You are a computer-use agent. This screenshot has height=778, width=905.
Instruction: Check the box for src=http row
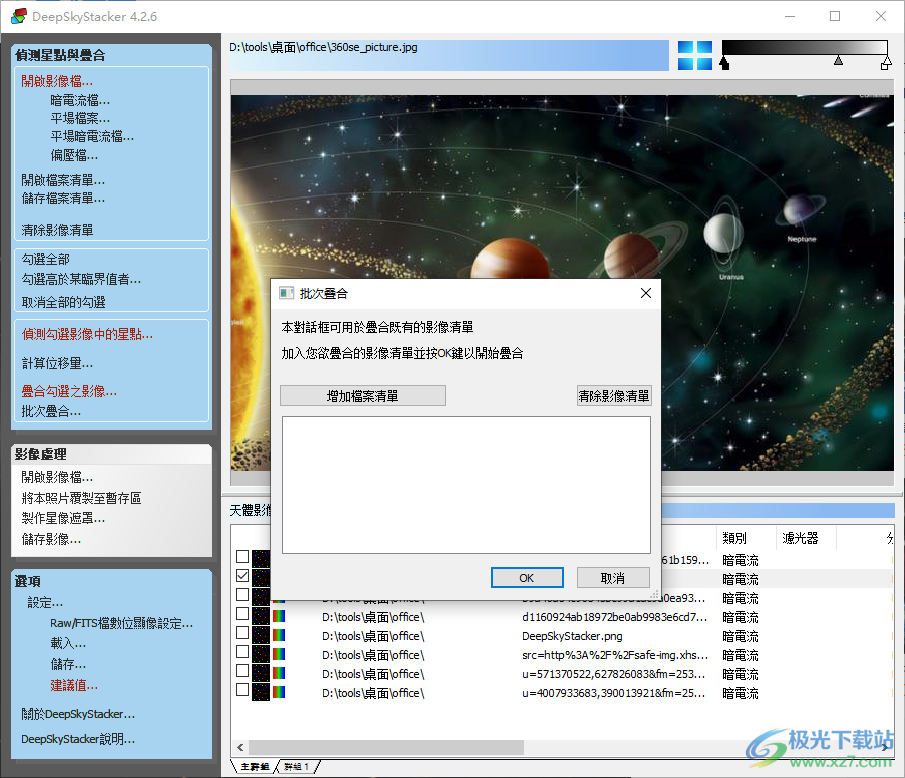pos(242,652)
